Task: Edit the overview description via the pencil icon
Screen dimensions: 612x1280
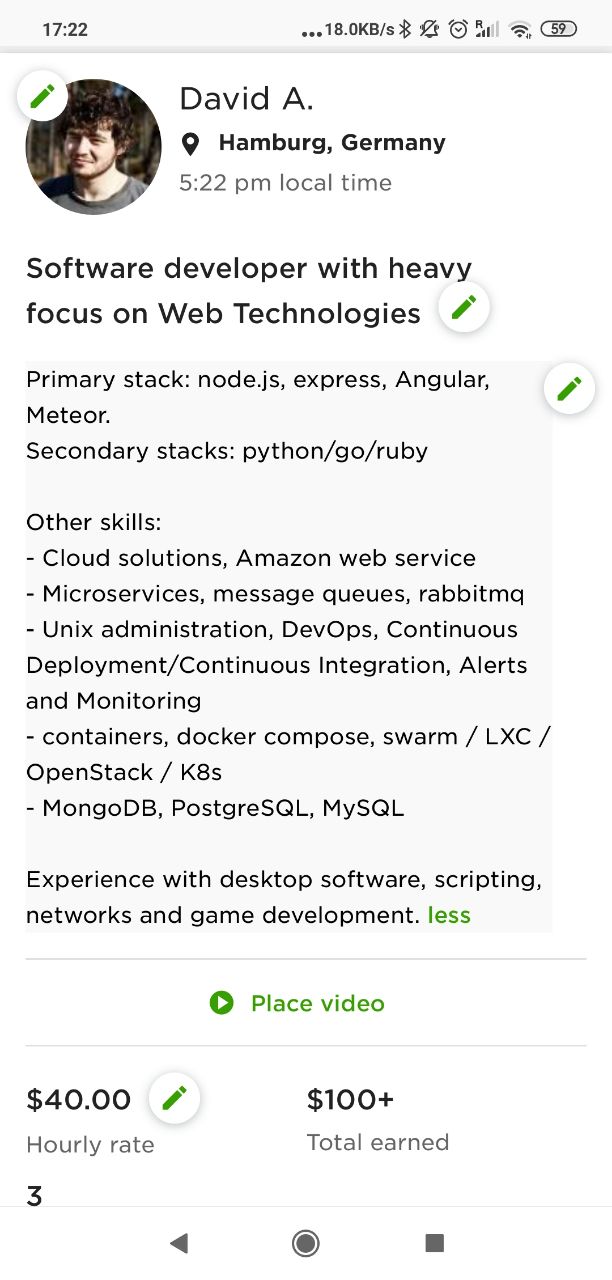Action: pyautogui.click(x=569, y=388)
